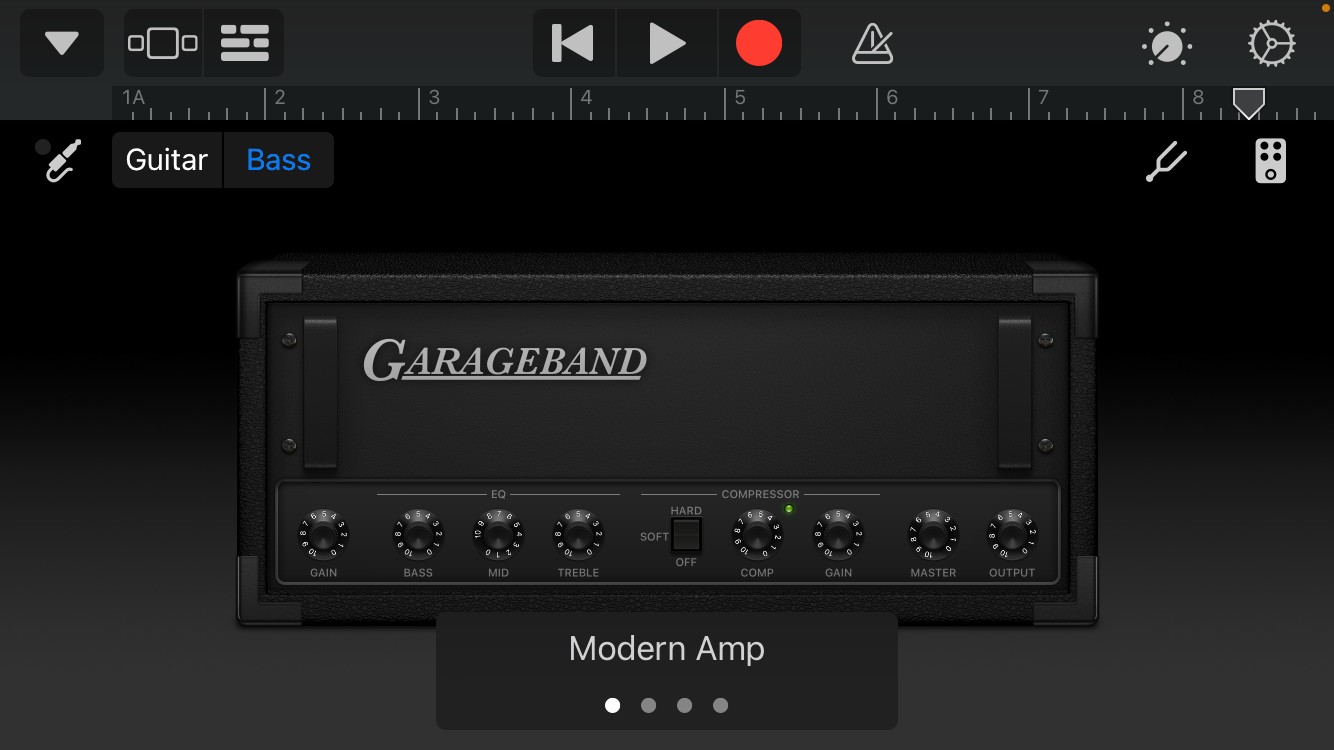Toggle the metronome
This screenshot has height=750, width=1334.
pos(872,44)
